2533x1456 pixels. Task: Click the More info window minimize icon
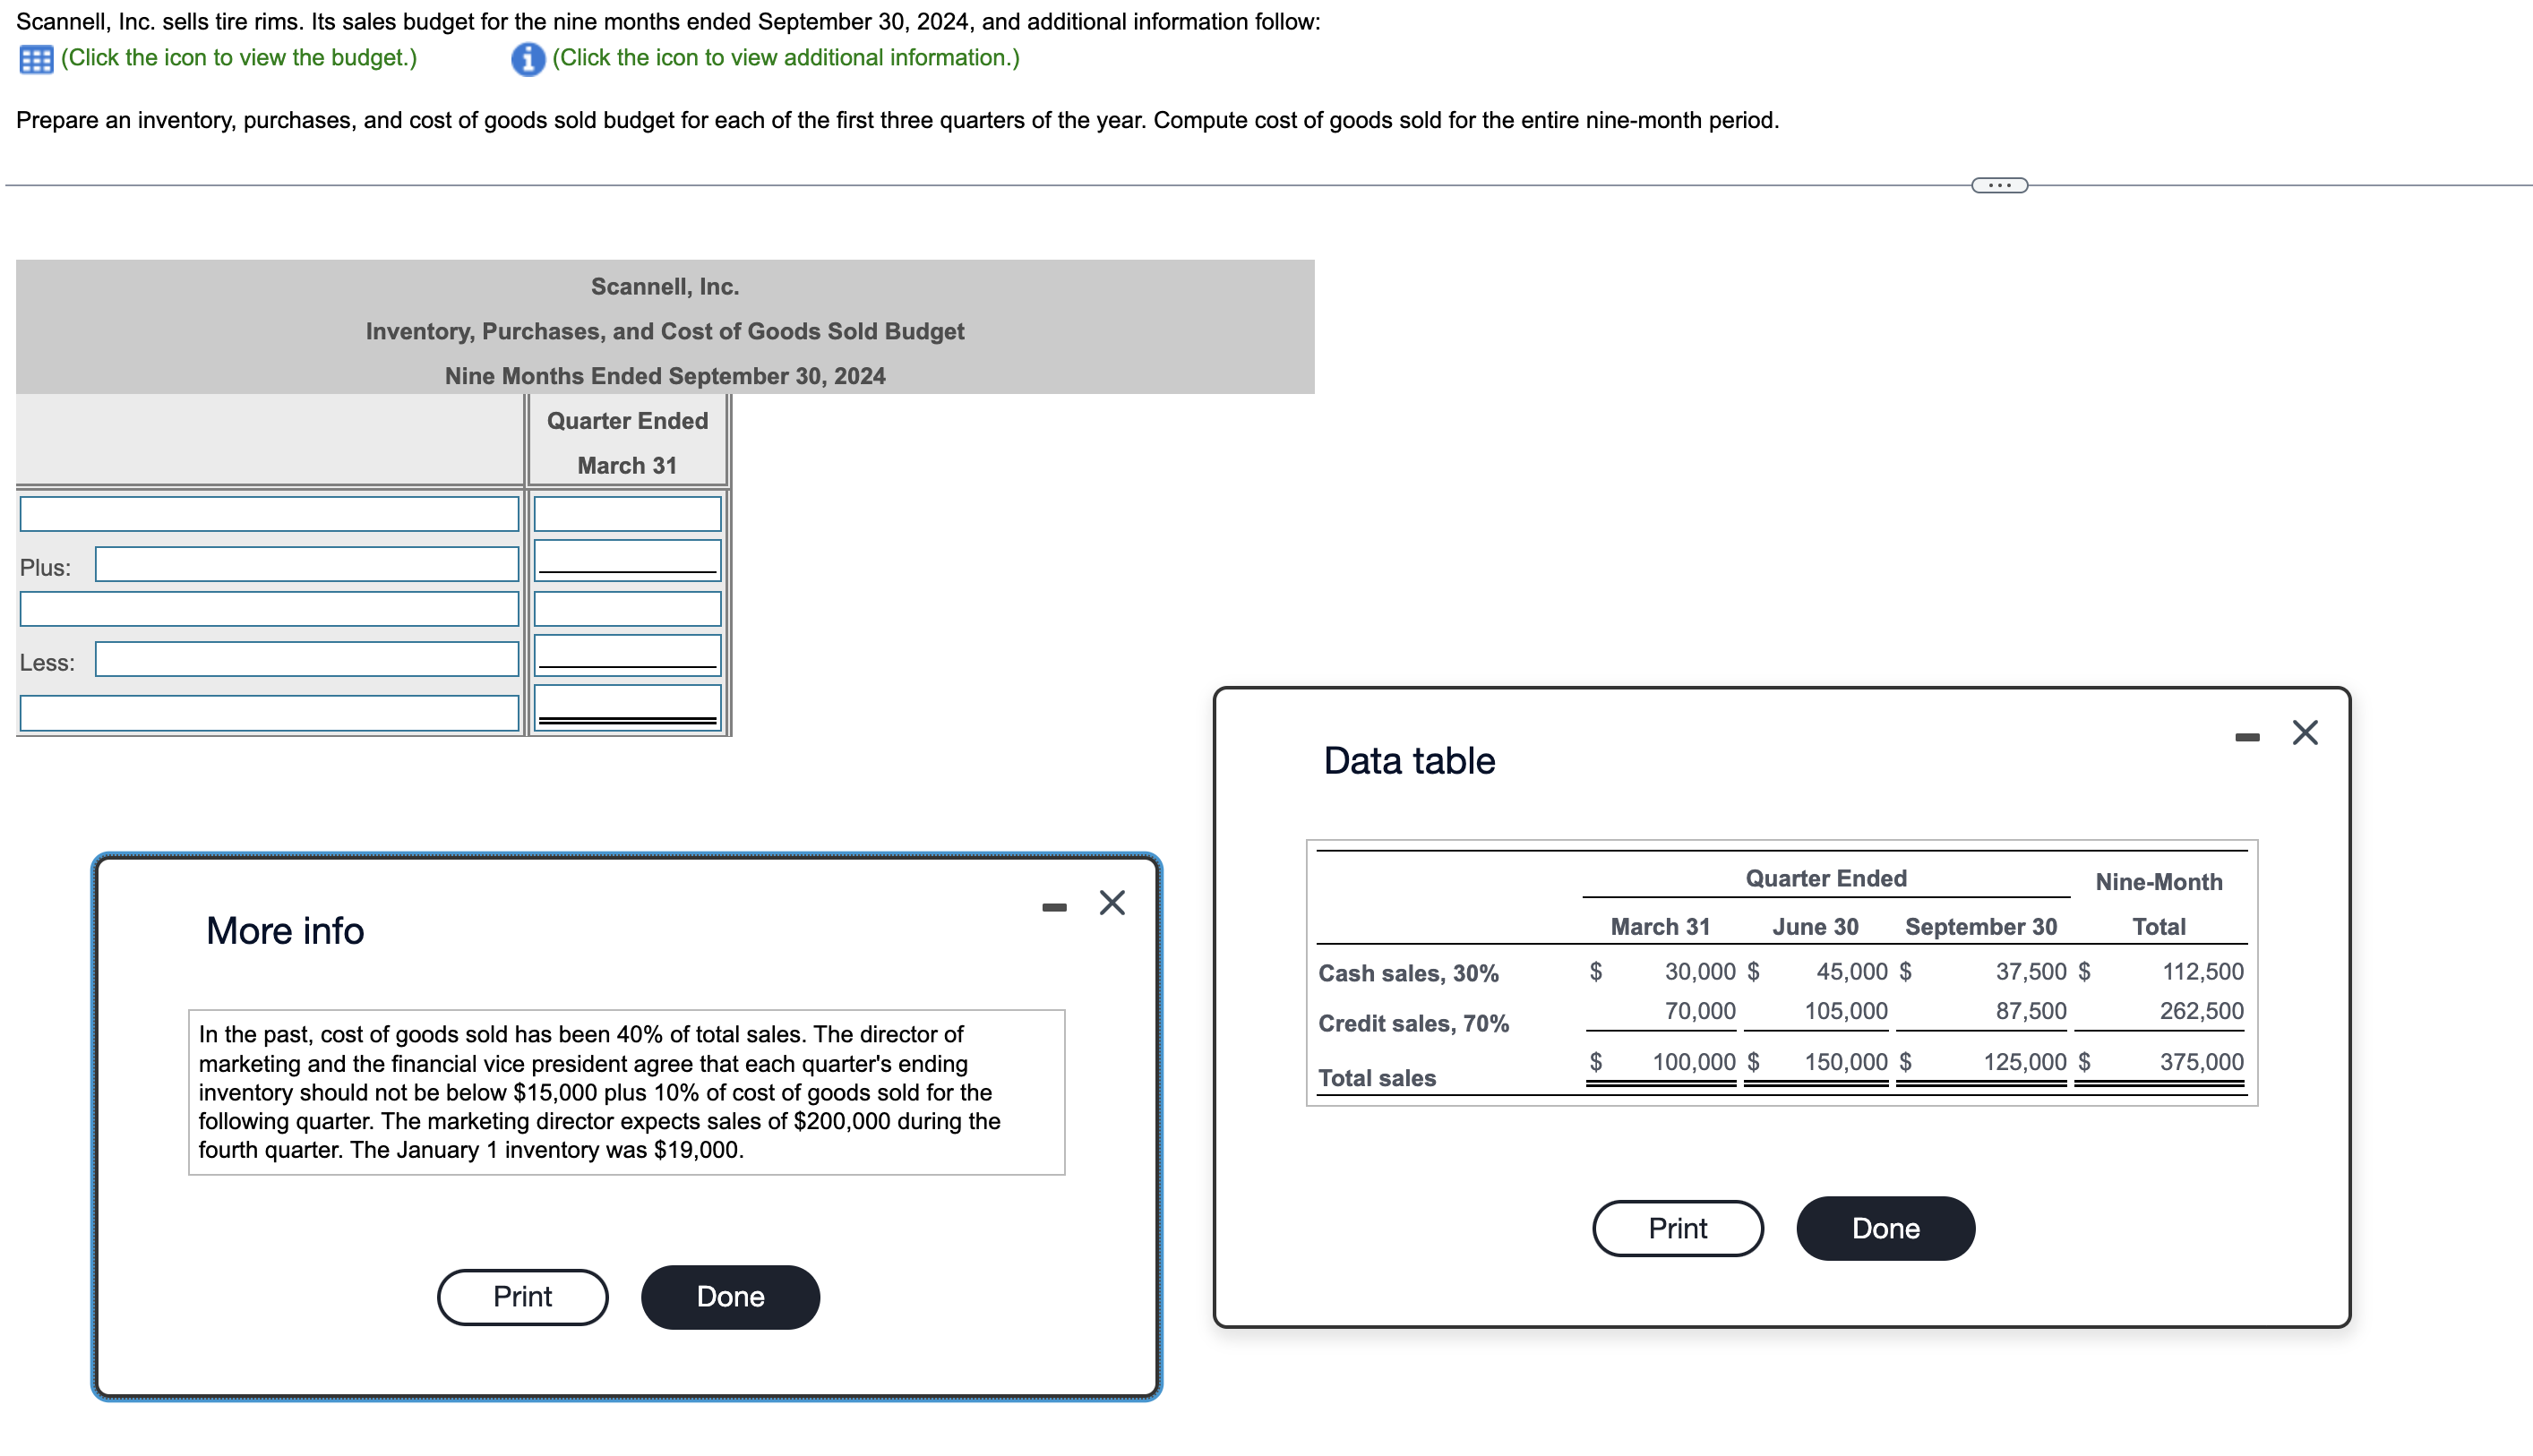[1056, 903]
